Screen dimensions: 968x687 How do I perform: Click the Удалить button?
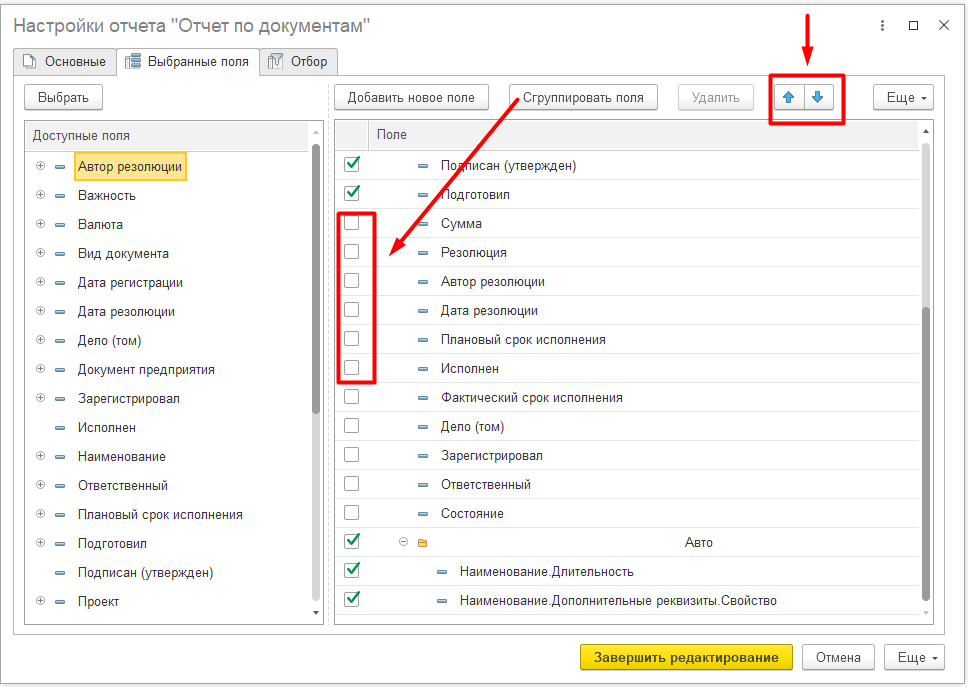pos(716,98)
